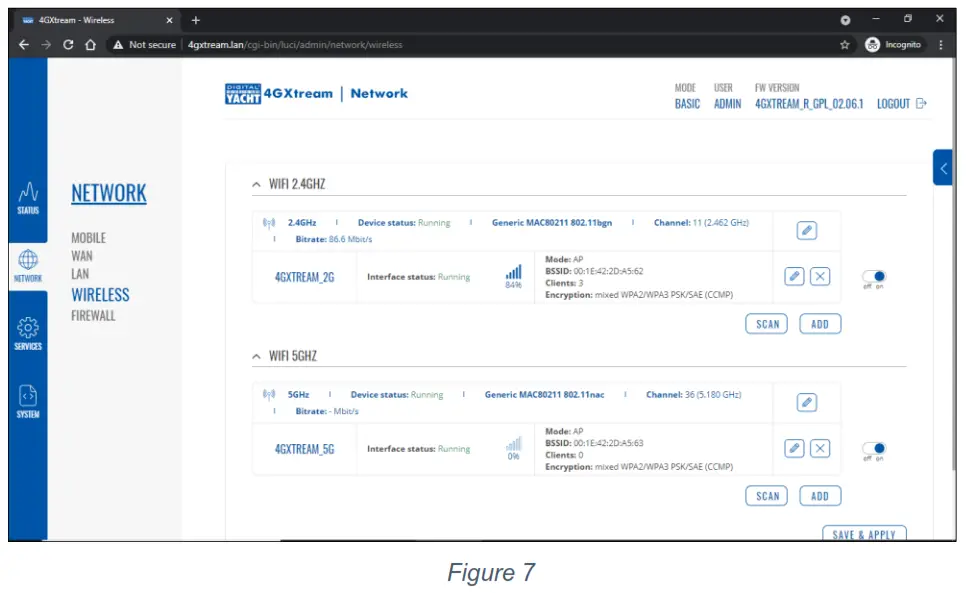Click Bitrate 86.6 Mbit/s value
This screenshot has height=593, width=970.
(351, 239)
